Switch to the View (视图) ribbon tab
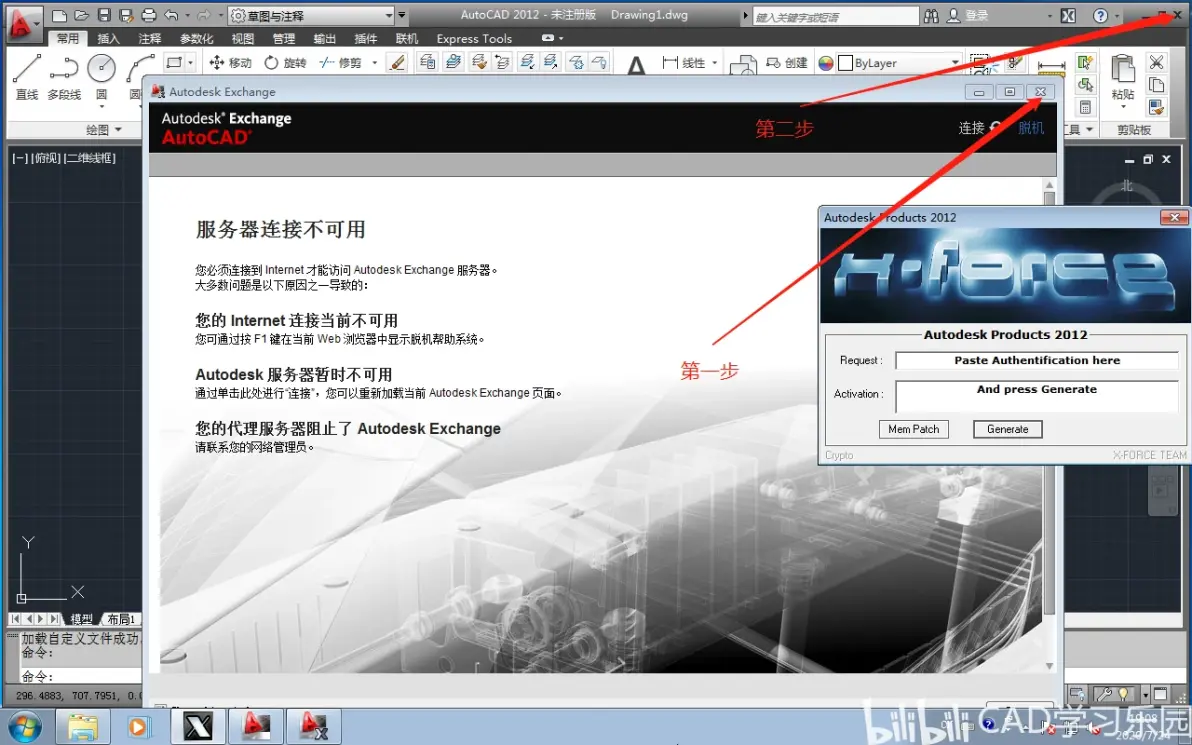 coord(243,38)
